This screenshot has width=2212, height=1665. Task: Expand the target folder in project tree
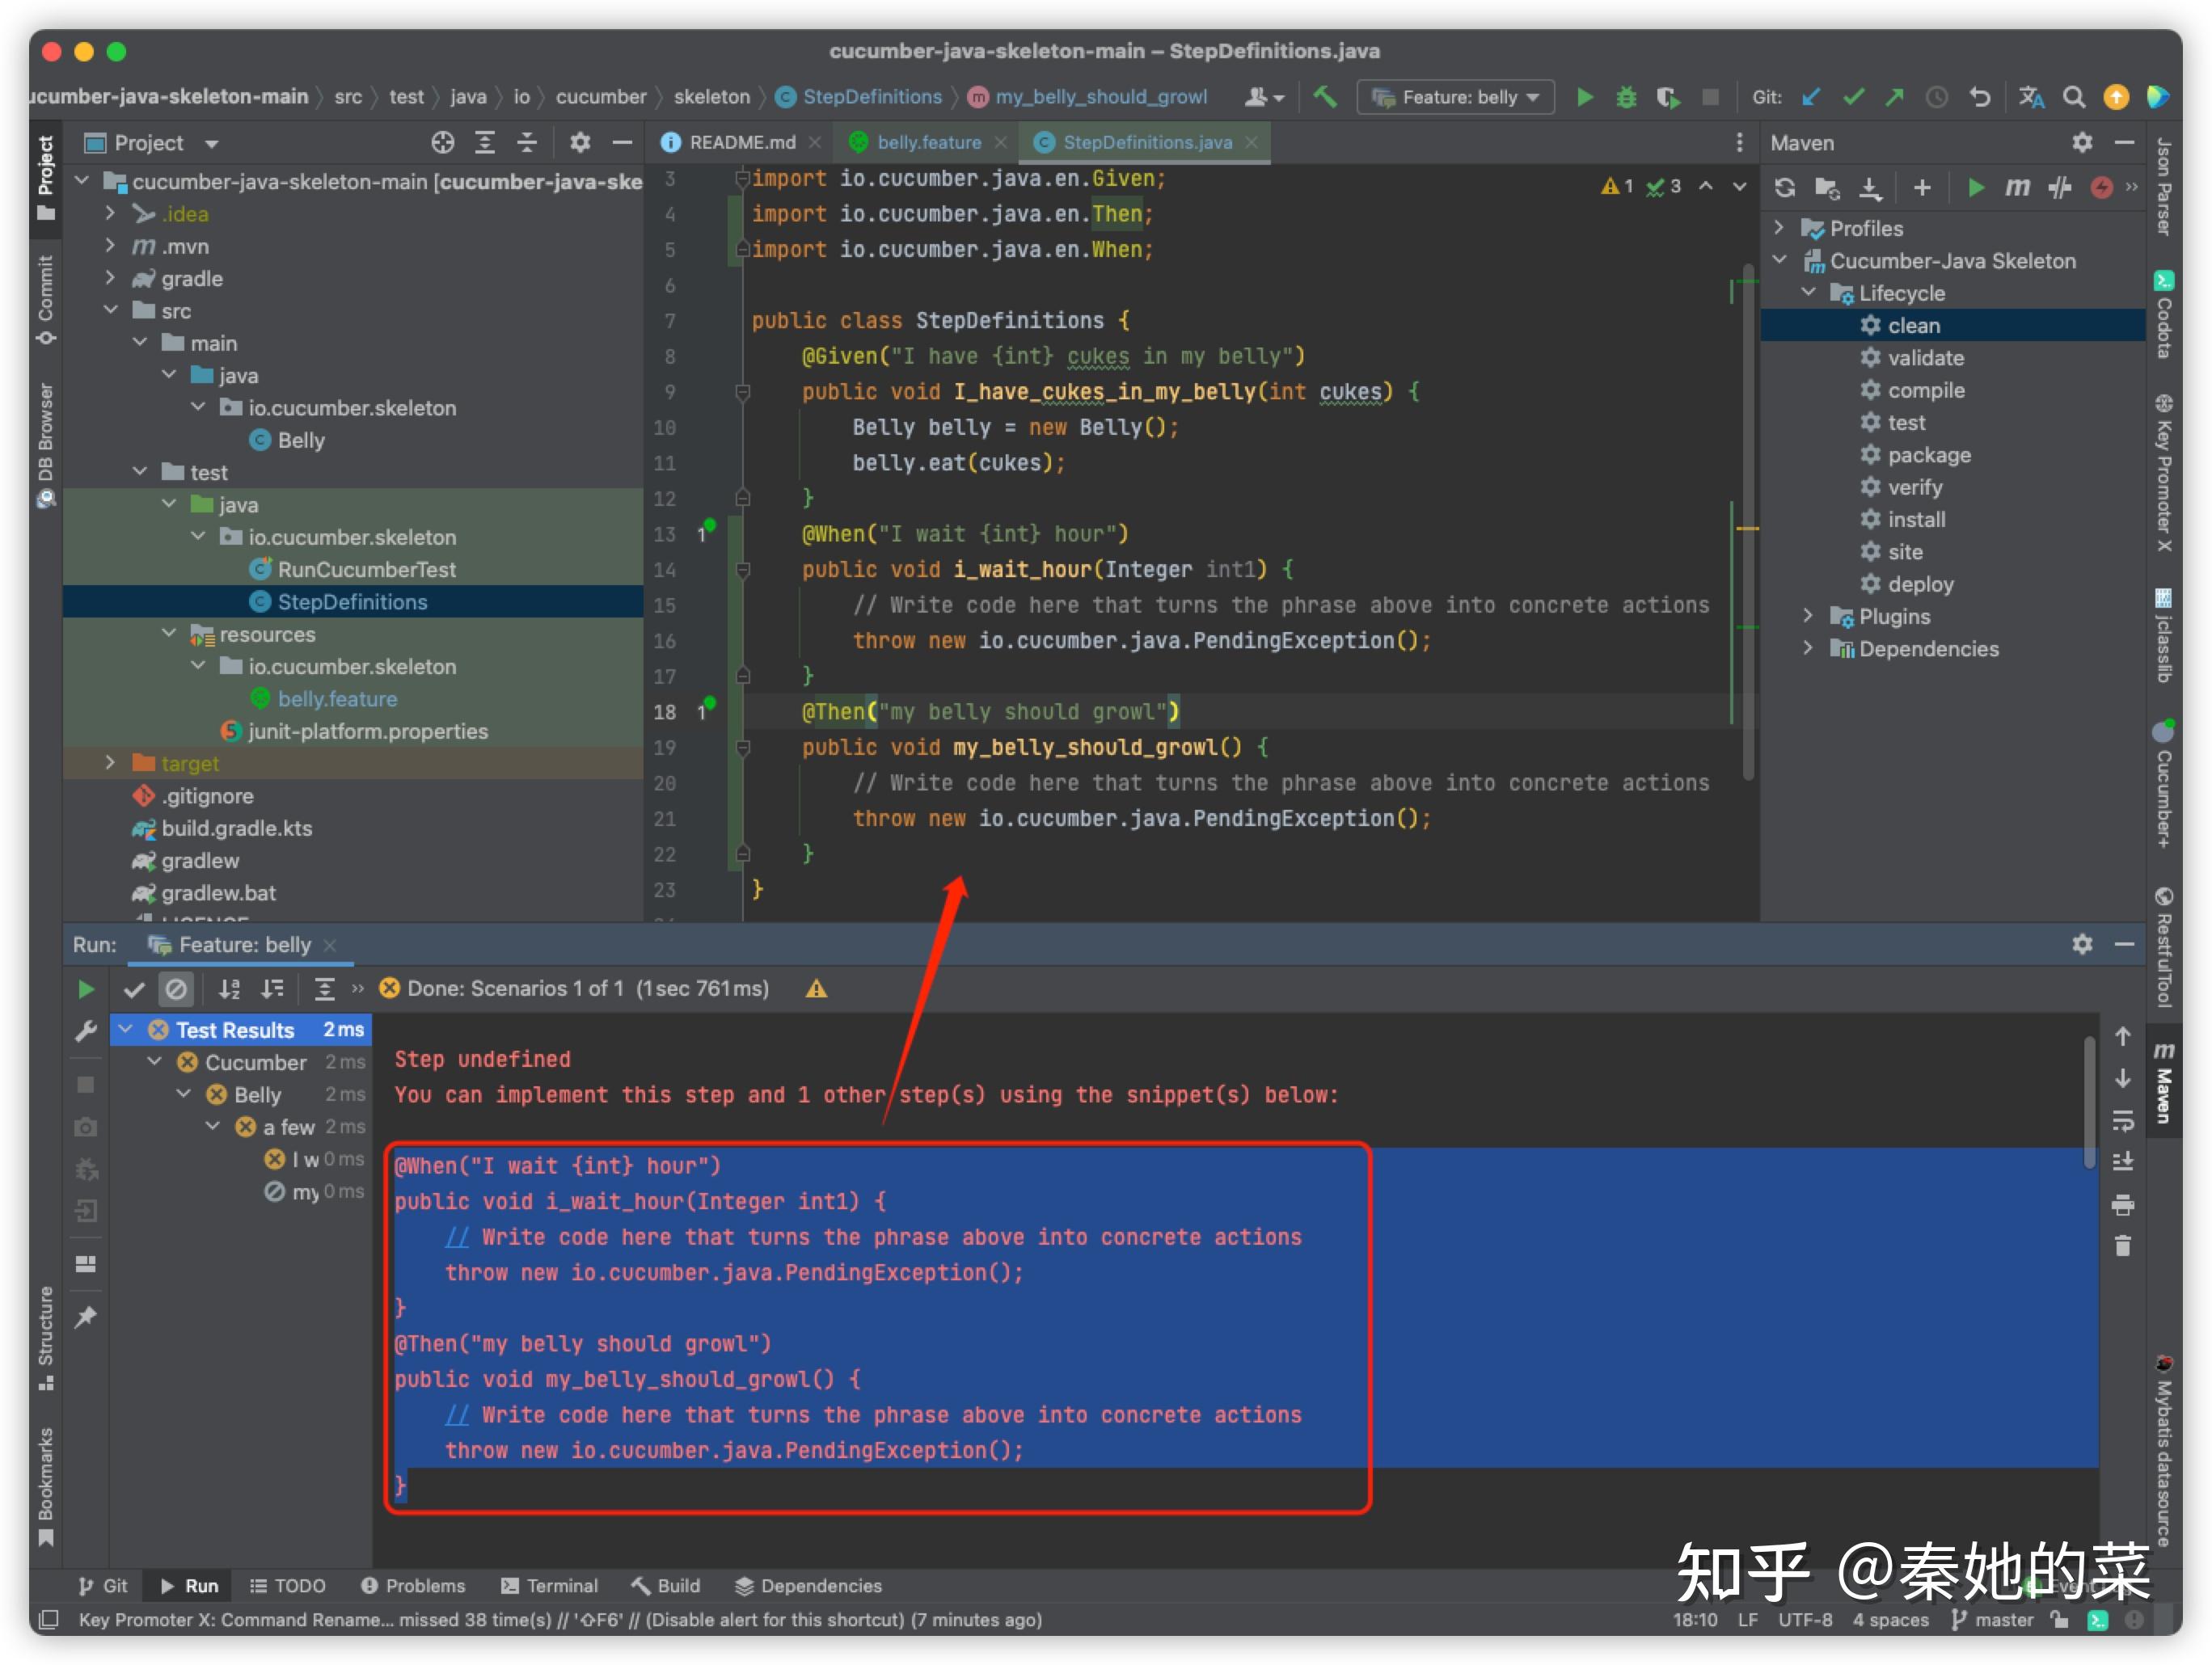(x=110, y=763)
